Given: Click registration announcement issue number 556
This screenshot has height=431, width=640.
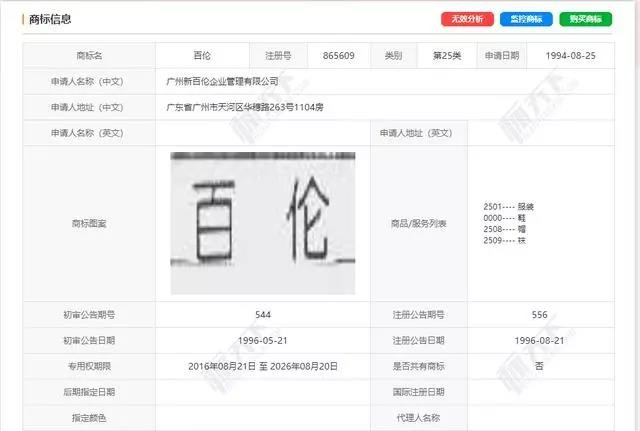Looking at the screenshot, I should click(x=539, y=315).
